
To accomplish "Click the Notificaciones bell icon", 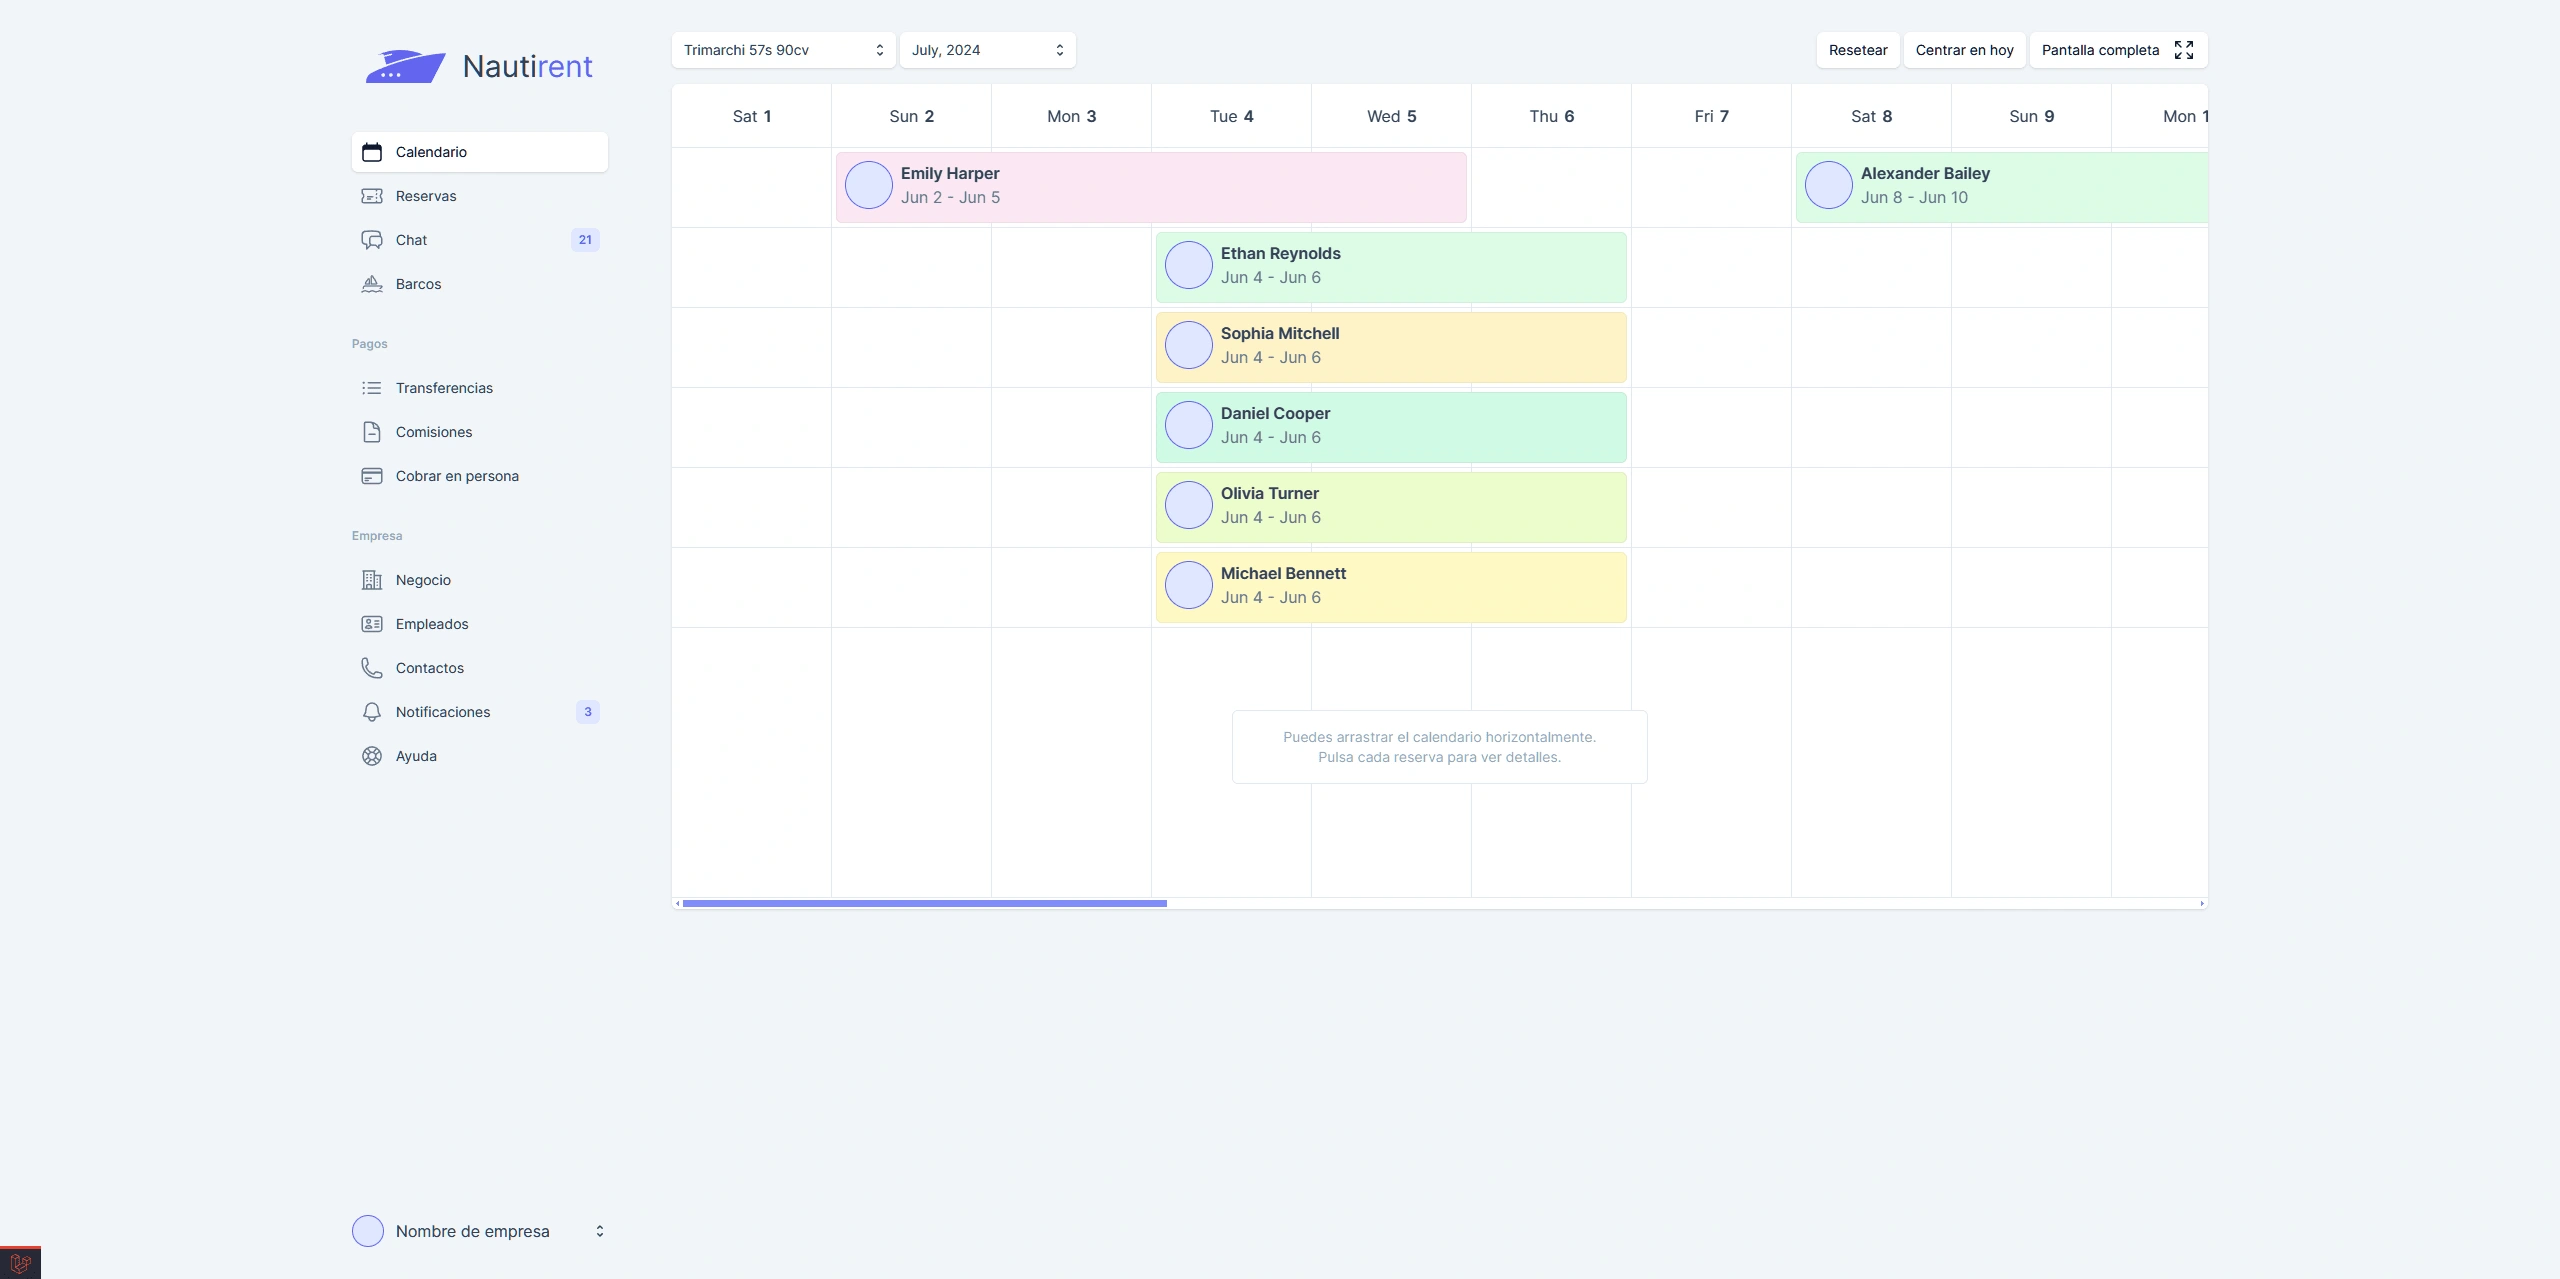I will [x=372, y=712].
